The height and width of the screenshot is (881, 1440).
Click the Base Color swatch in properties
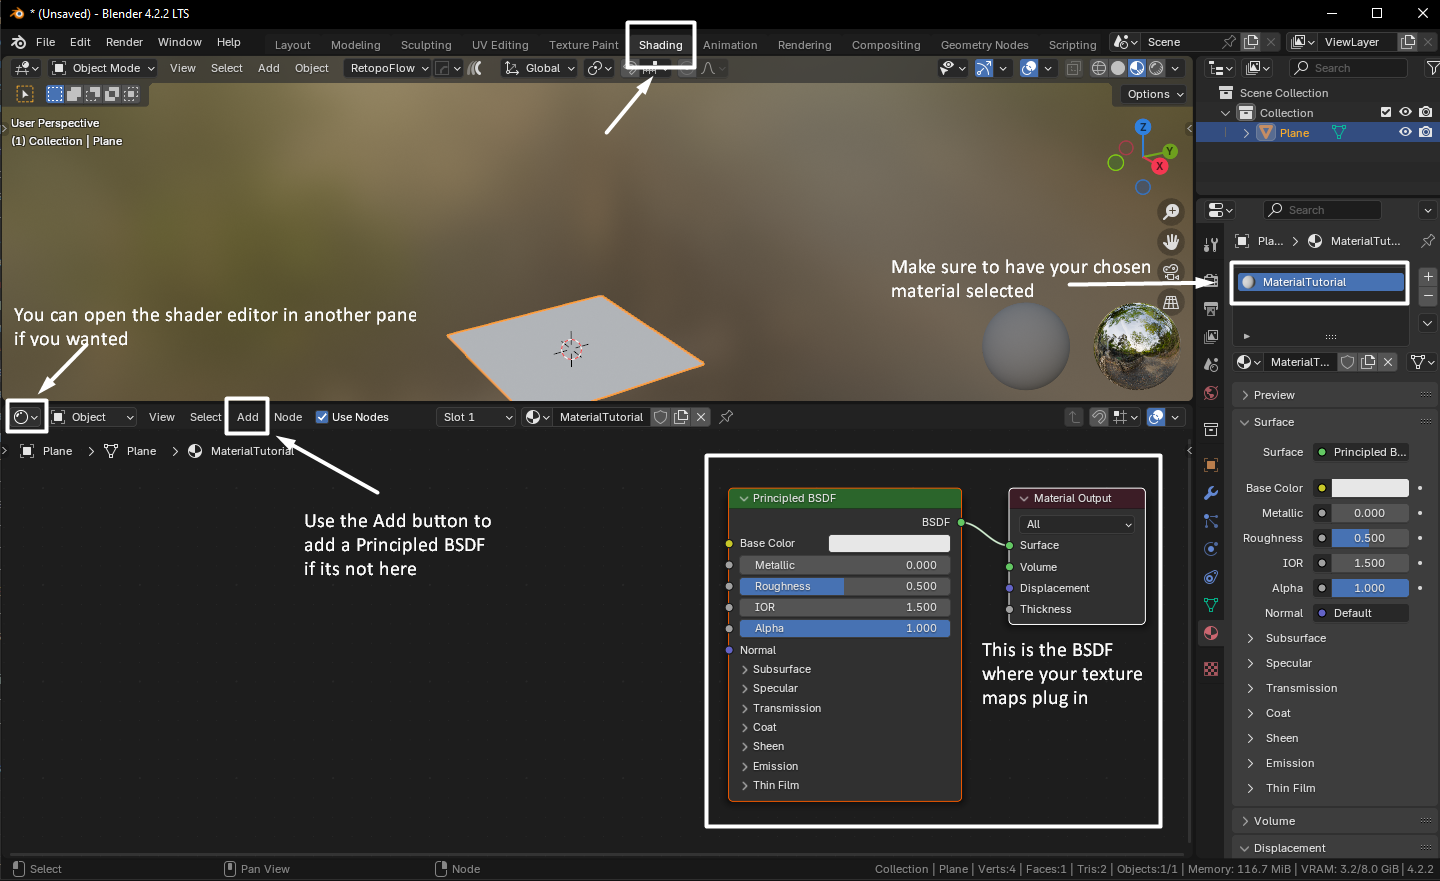click(1370, 488)
